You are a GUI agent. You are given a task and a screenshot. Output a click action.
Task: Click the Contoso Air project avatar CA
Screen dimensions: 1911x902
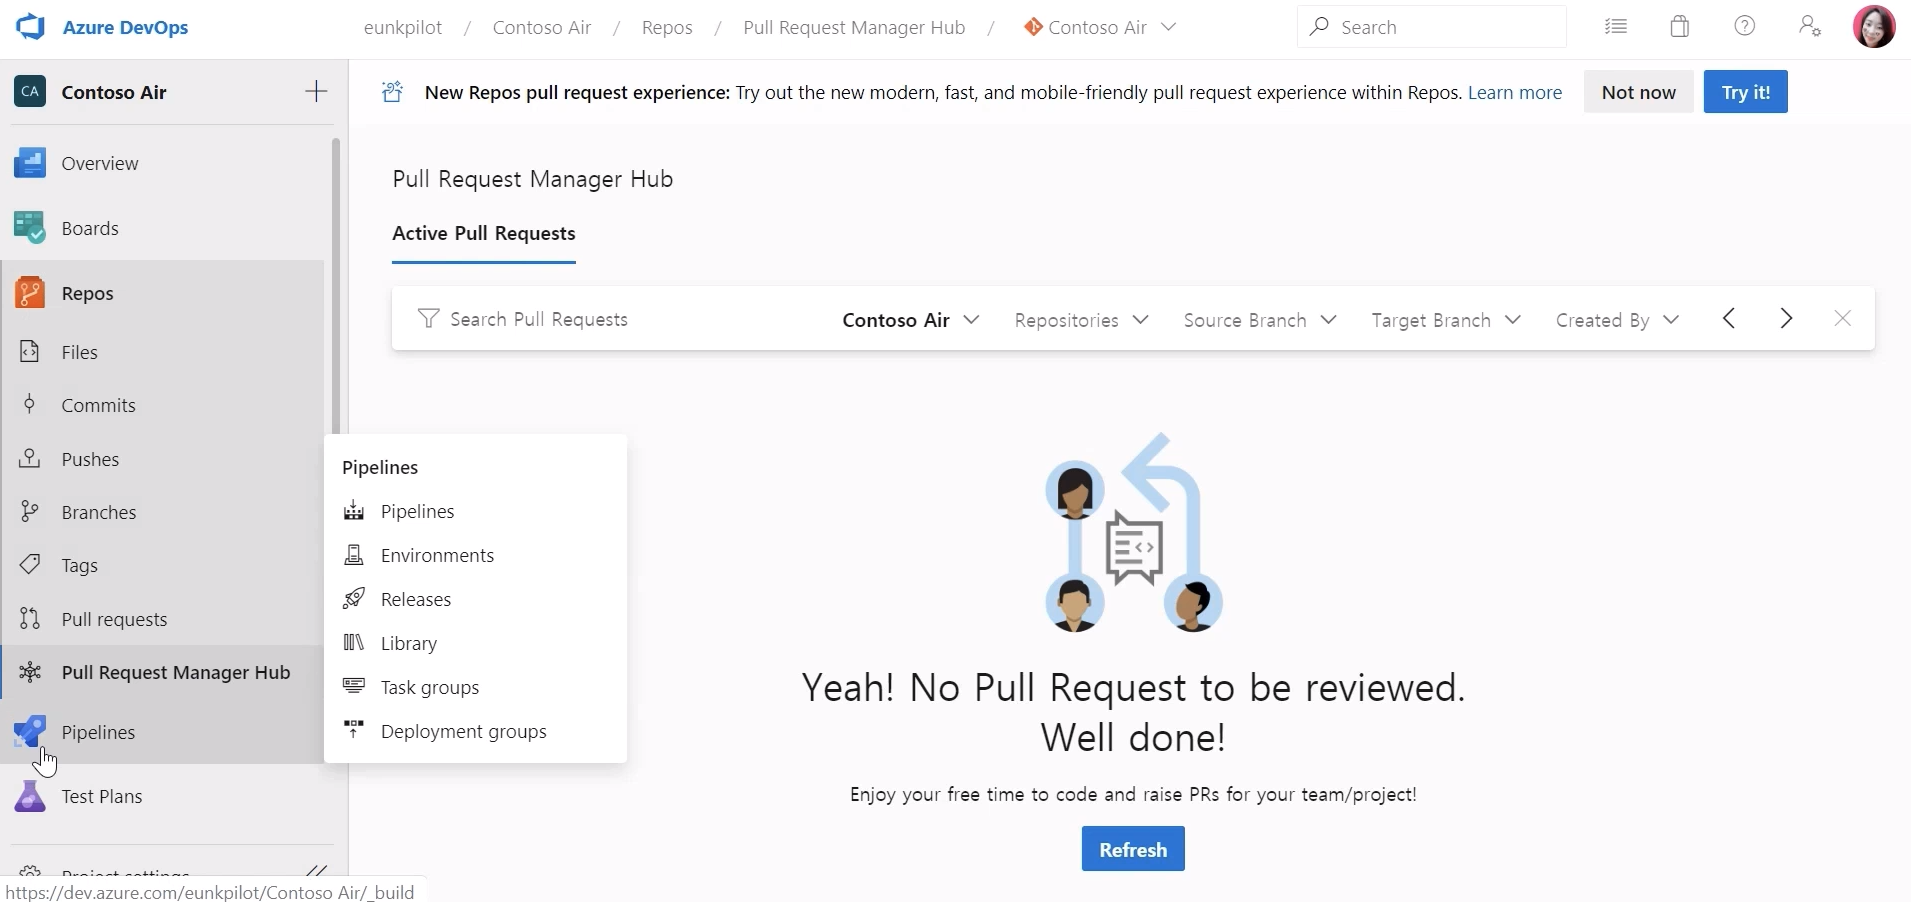(x=30, y=92)
